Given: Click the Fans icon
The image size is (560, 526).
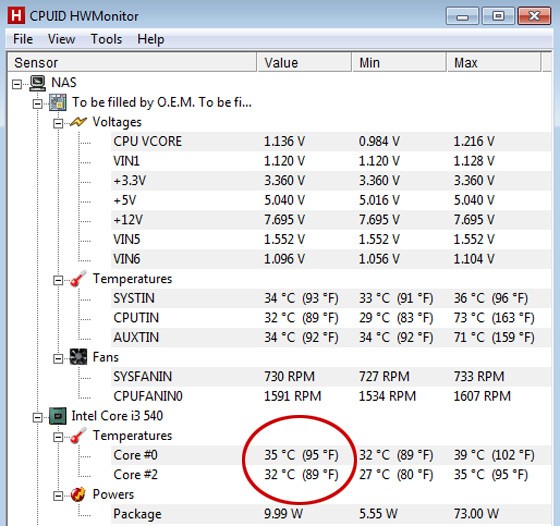Looking at the screenshot, I should pos(78,357).
